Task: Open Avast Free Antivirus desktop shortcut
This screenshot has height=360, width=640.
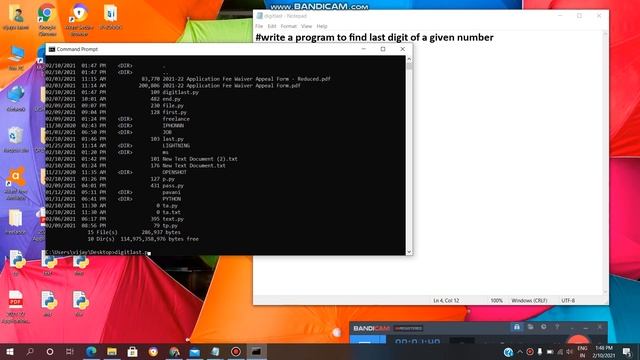Action: 16,183
